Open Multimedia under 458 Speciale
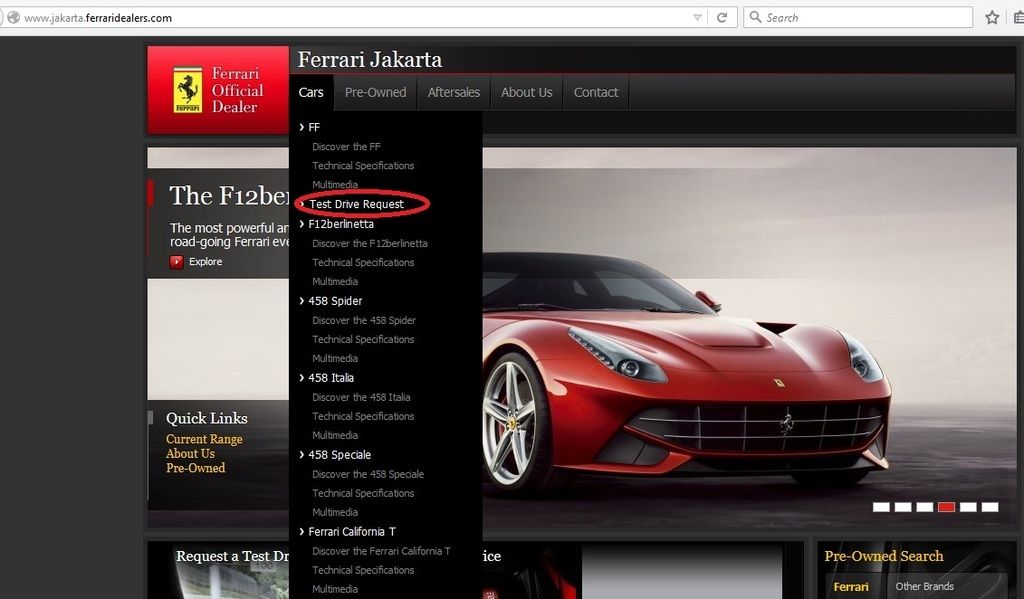Screen dimensions: 1024x599 click(335, 512)
